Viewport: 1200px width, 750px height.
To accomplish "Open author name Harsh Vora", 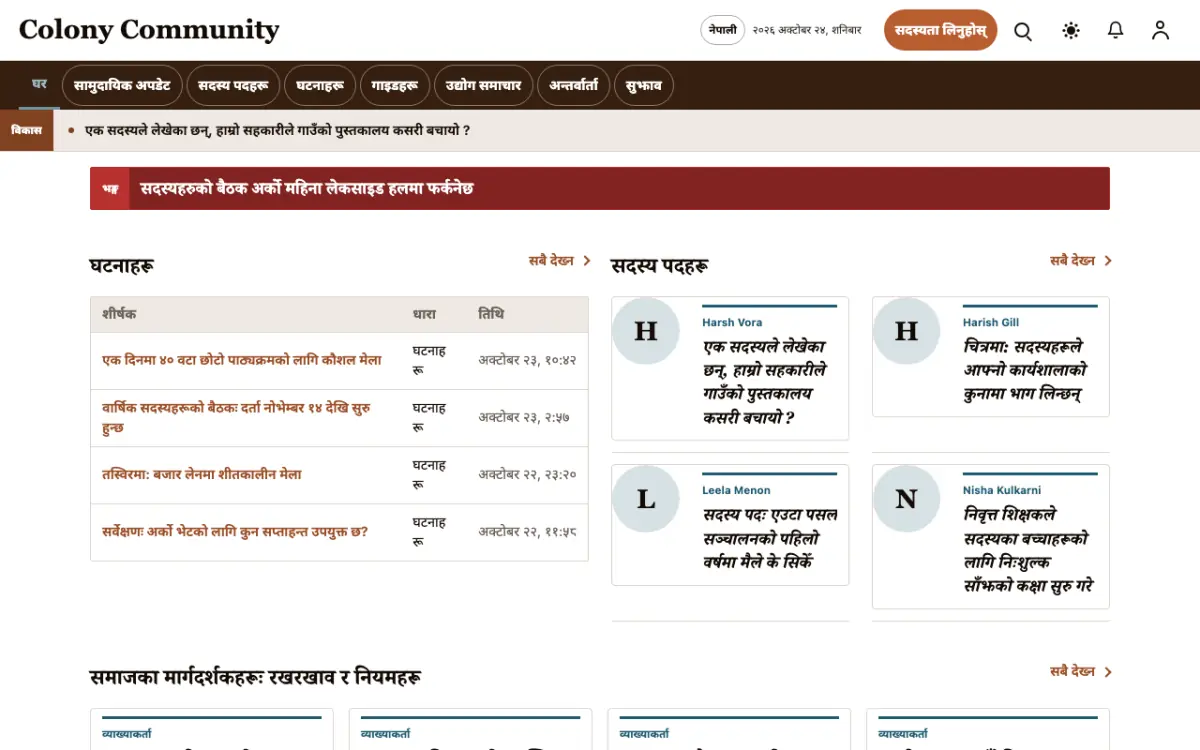I will pyautogui.click(x=732, y=322).
